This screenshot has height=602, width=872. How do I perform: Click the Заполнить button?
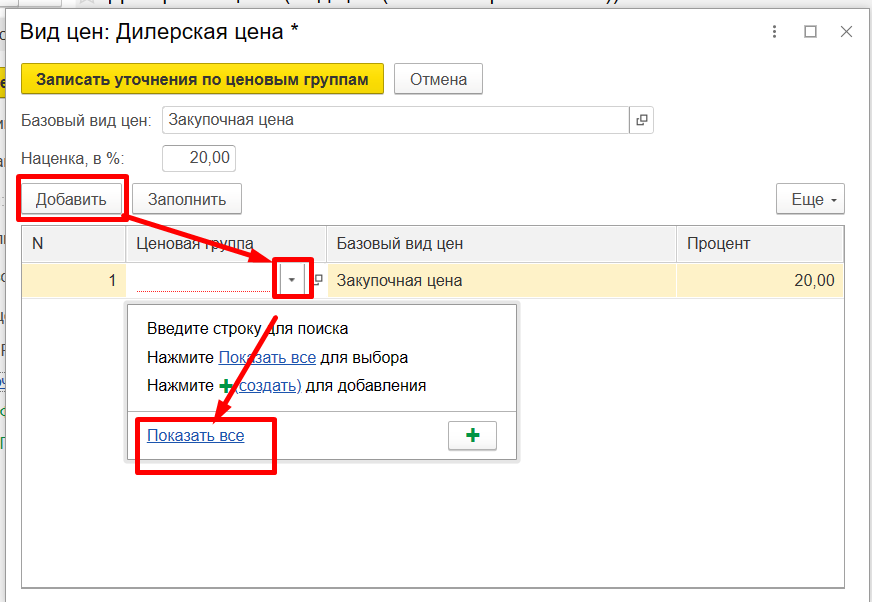point(187,199)
